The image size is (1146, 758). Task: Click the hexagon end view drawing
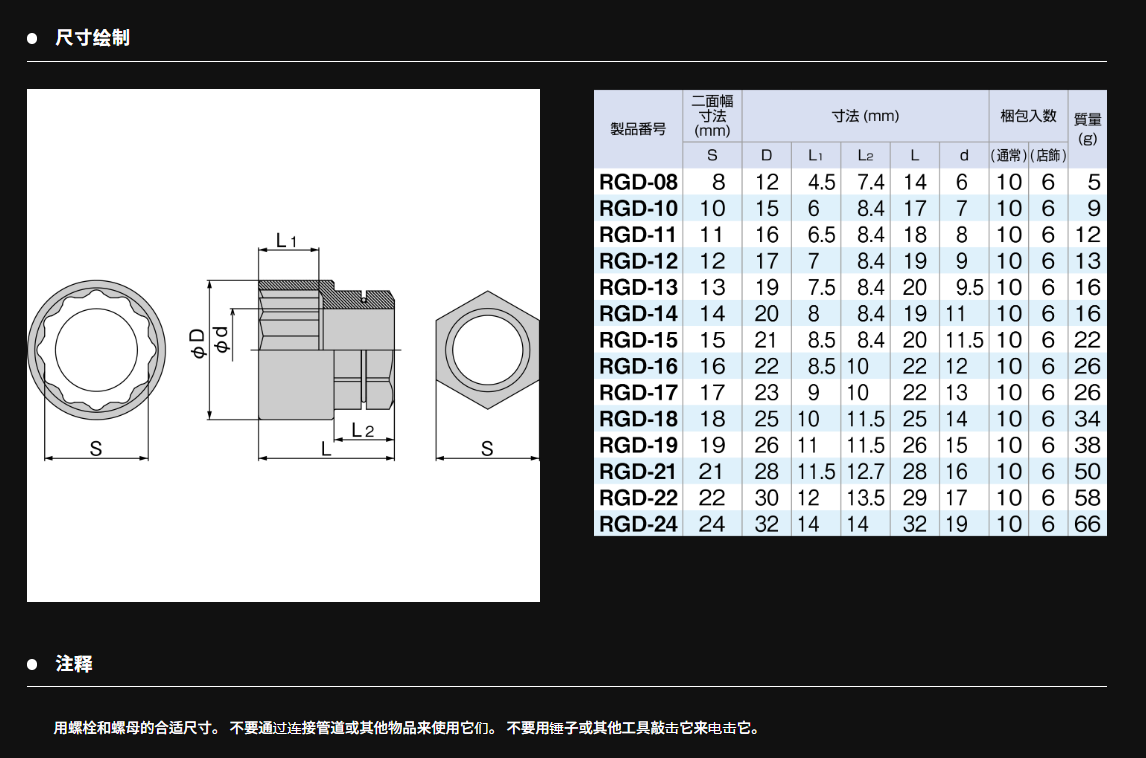[x=486, y=350]
